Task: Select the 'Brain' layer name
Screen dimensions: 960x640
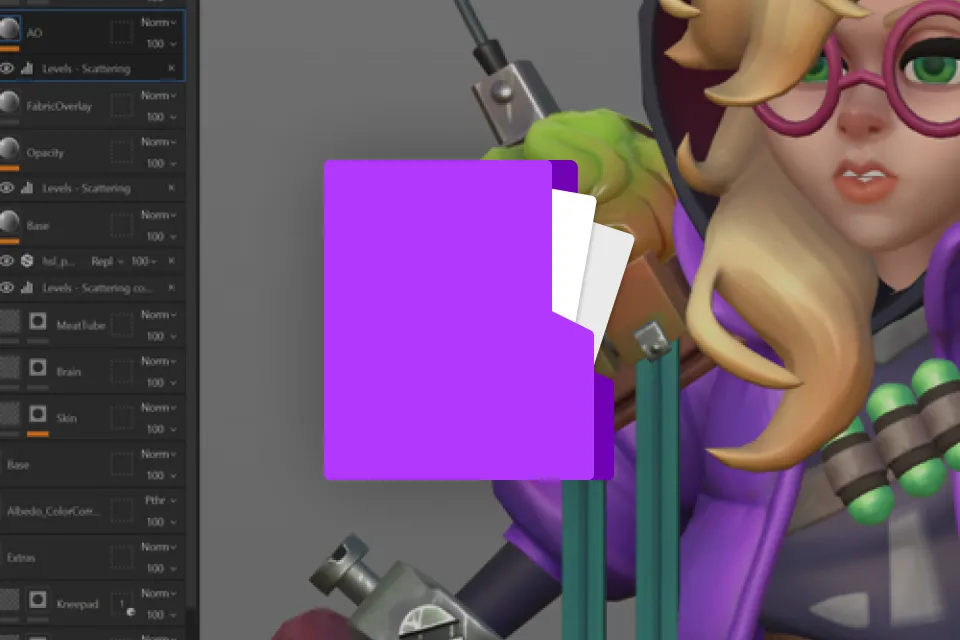Action: tap(69, 372)
